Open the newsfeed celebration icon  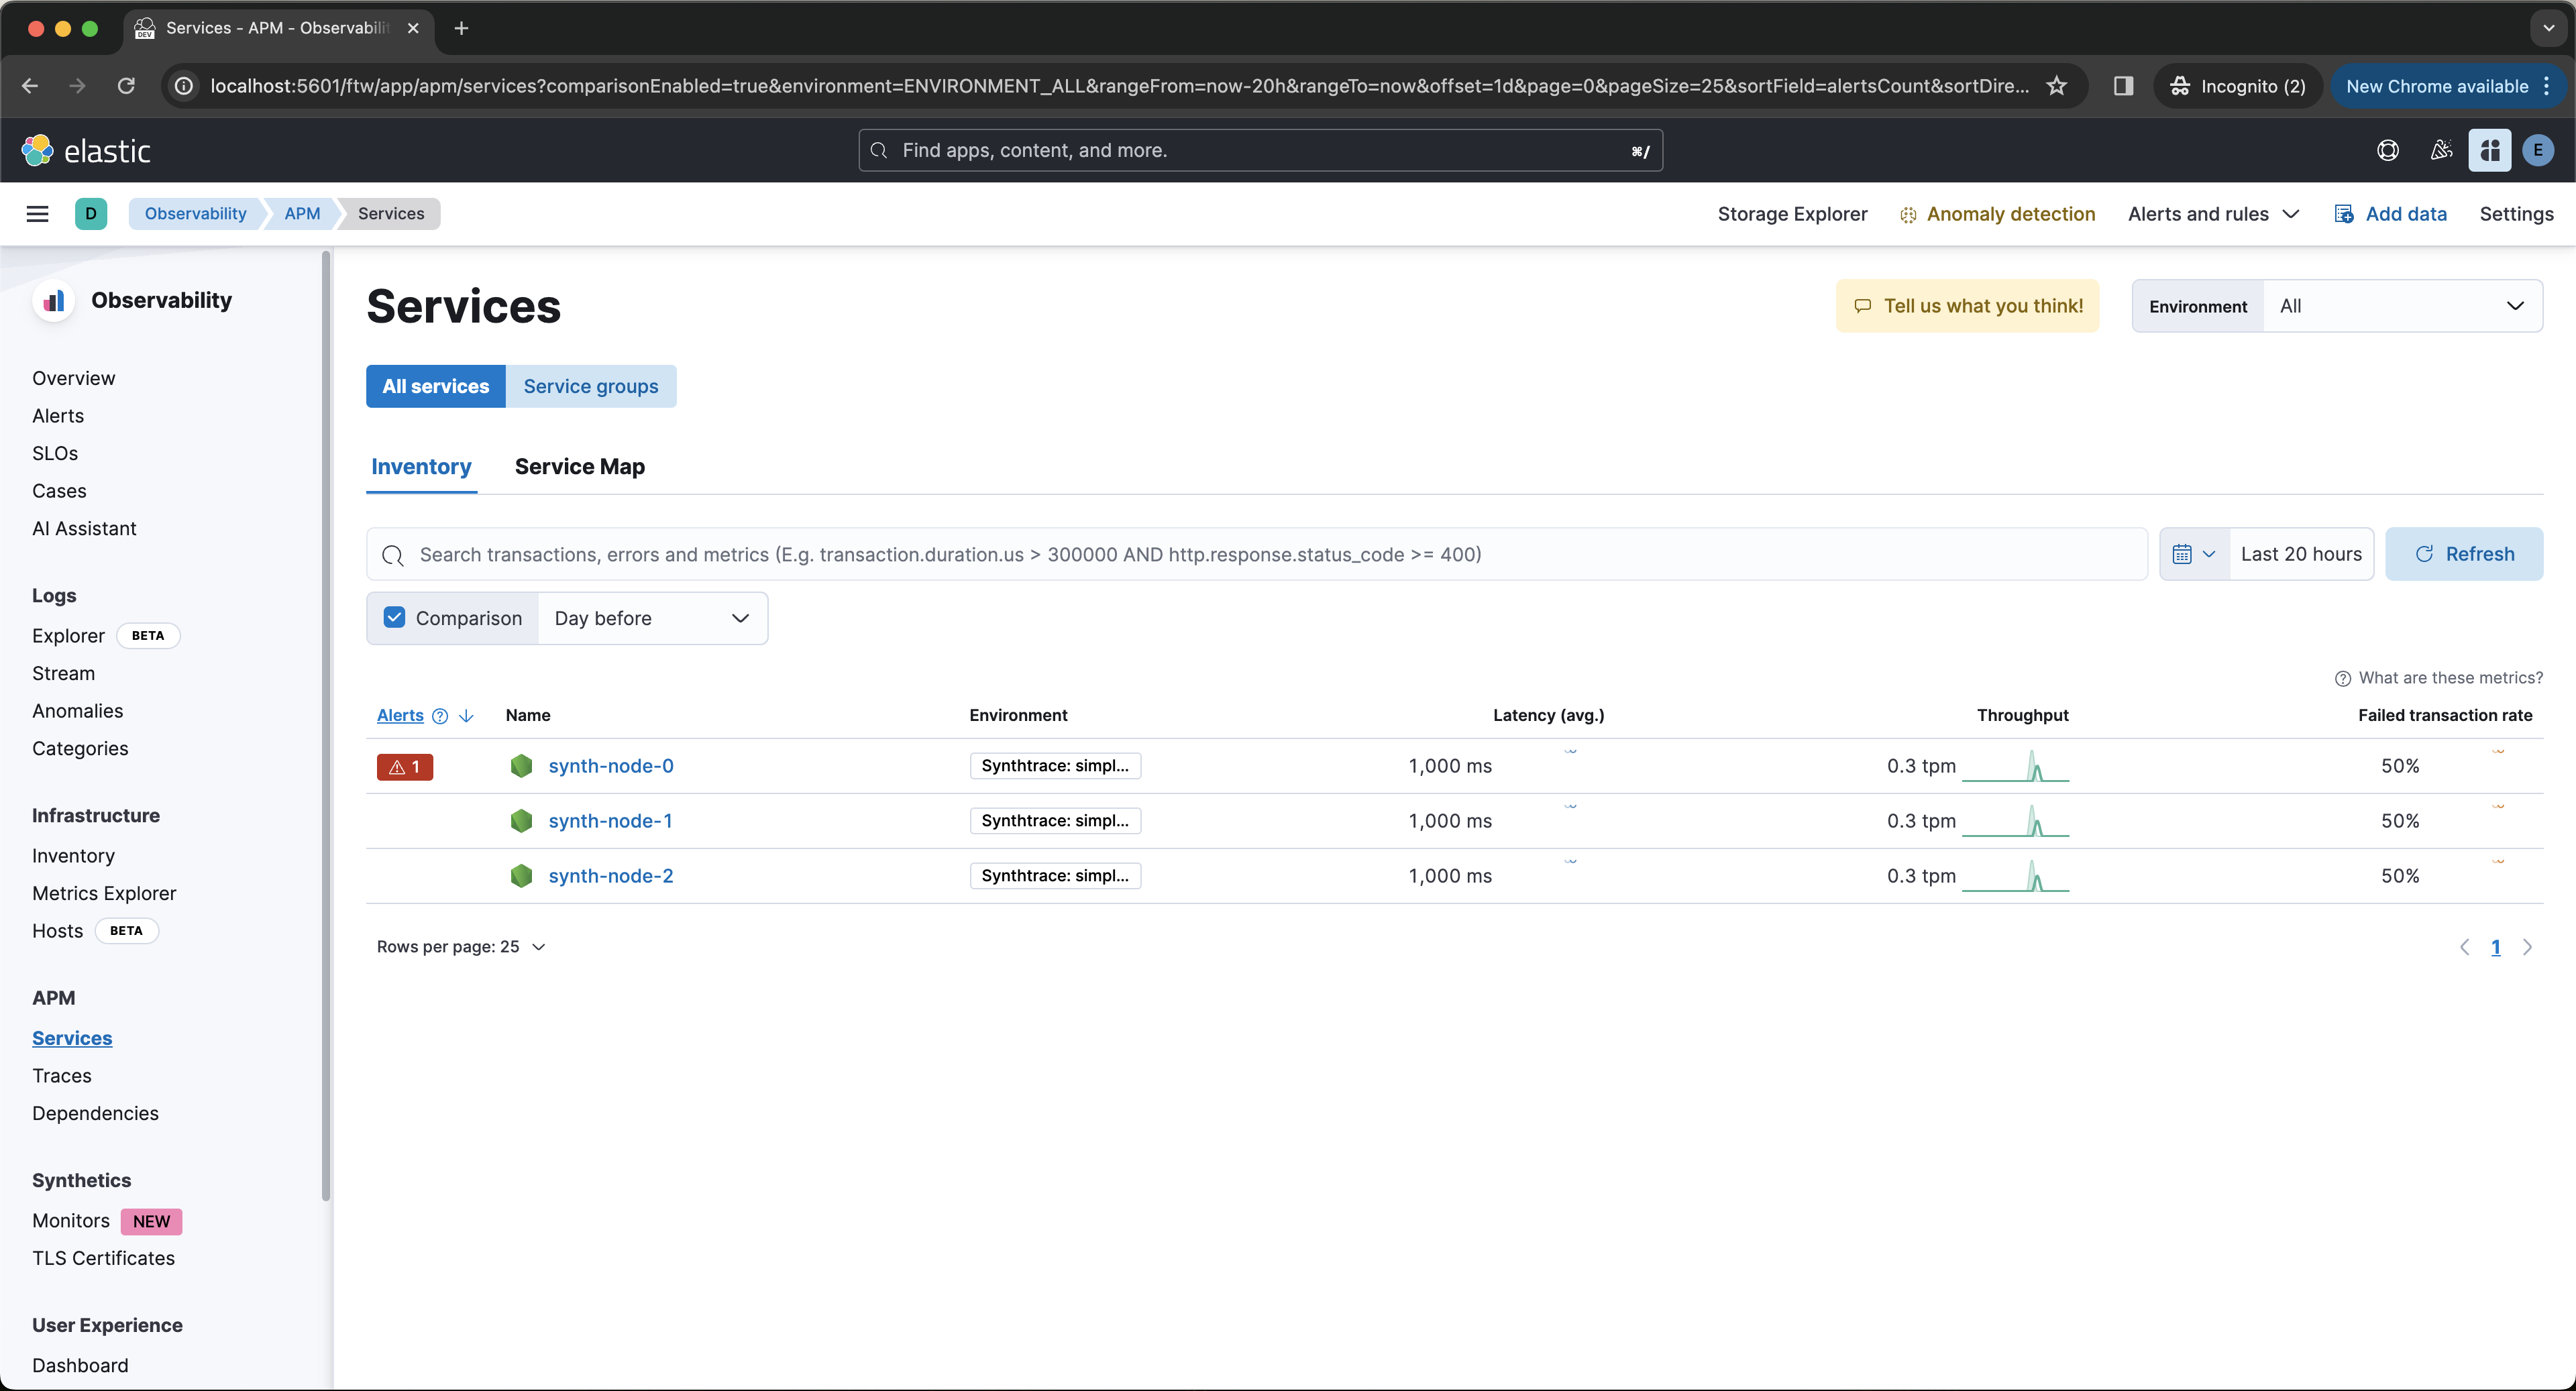tap(2441, 150)
